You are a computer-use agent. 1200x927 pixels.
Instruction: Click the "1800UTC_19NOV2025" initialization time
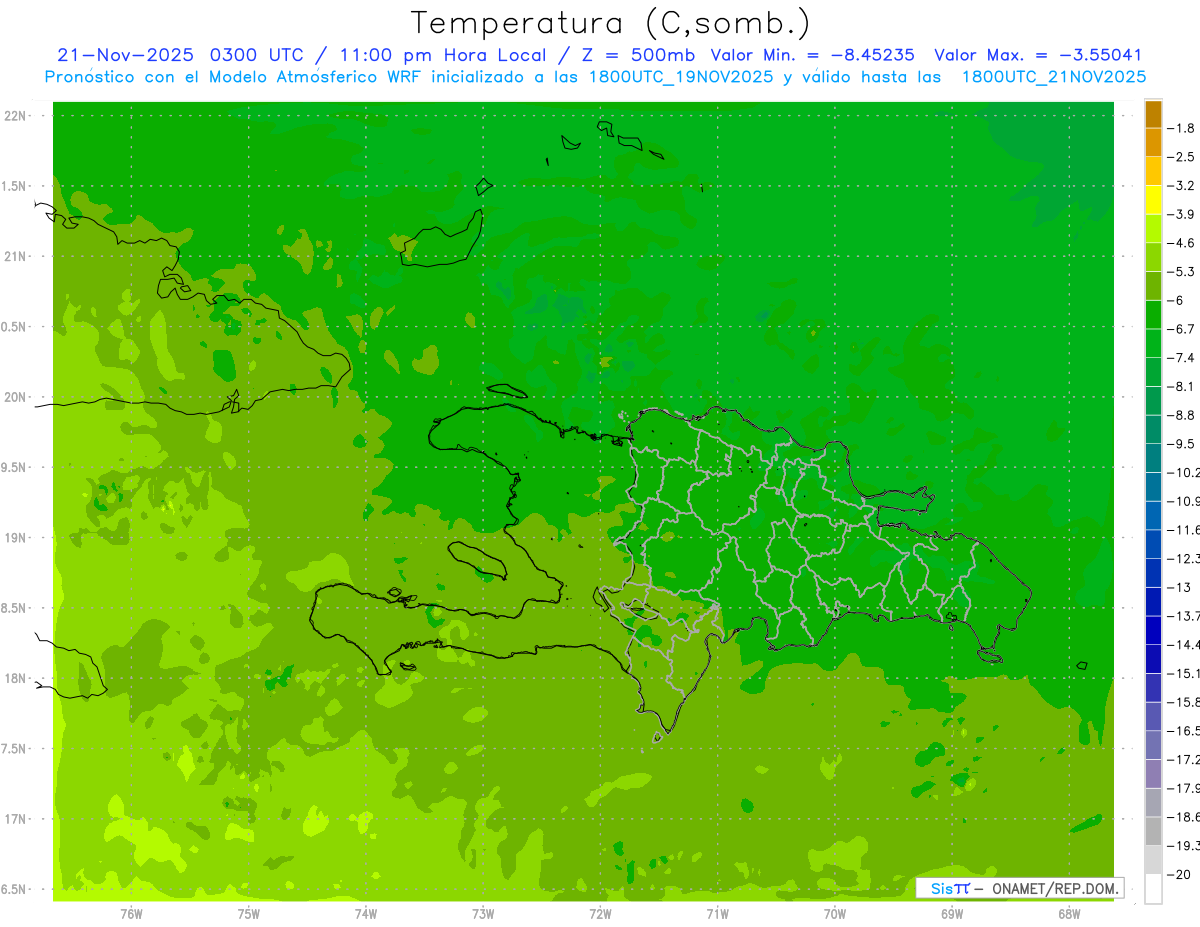(x=679, y=77)
